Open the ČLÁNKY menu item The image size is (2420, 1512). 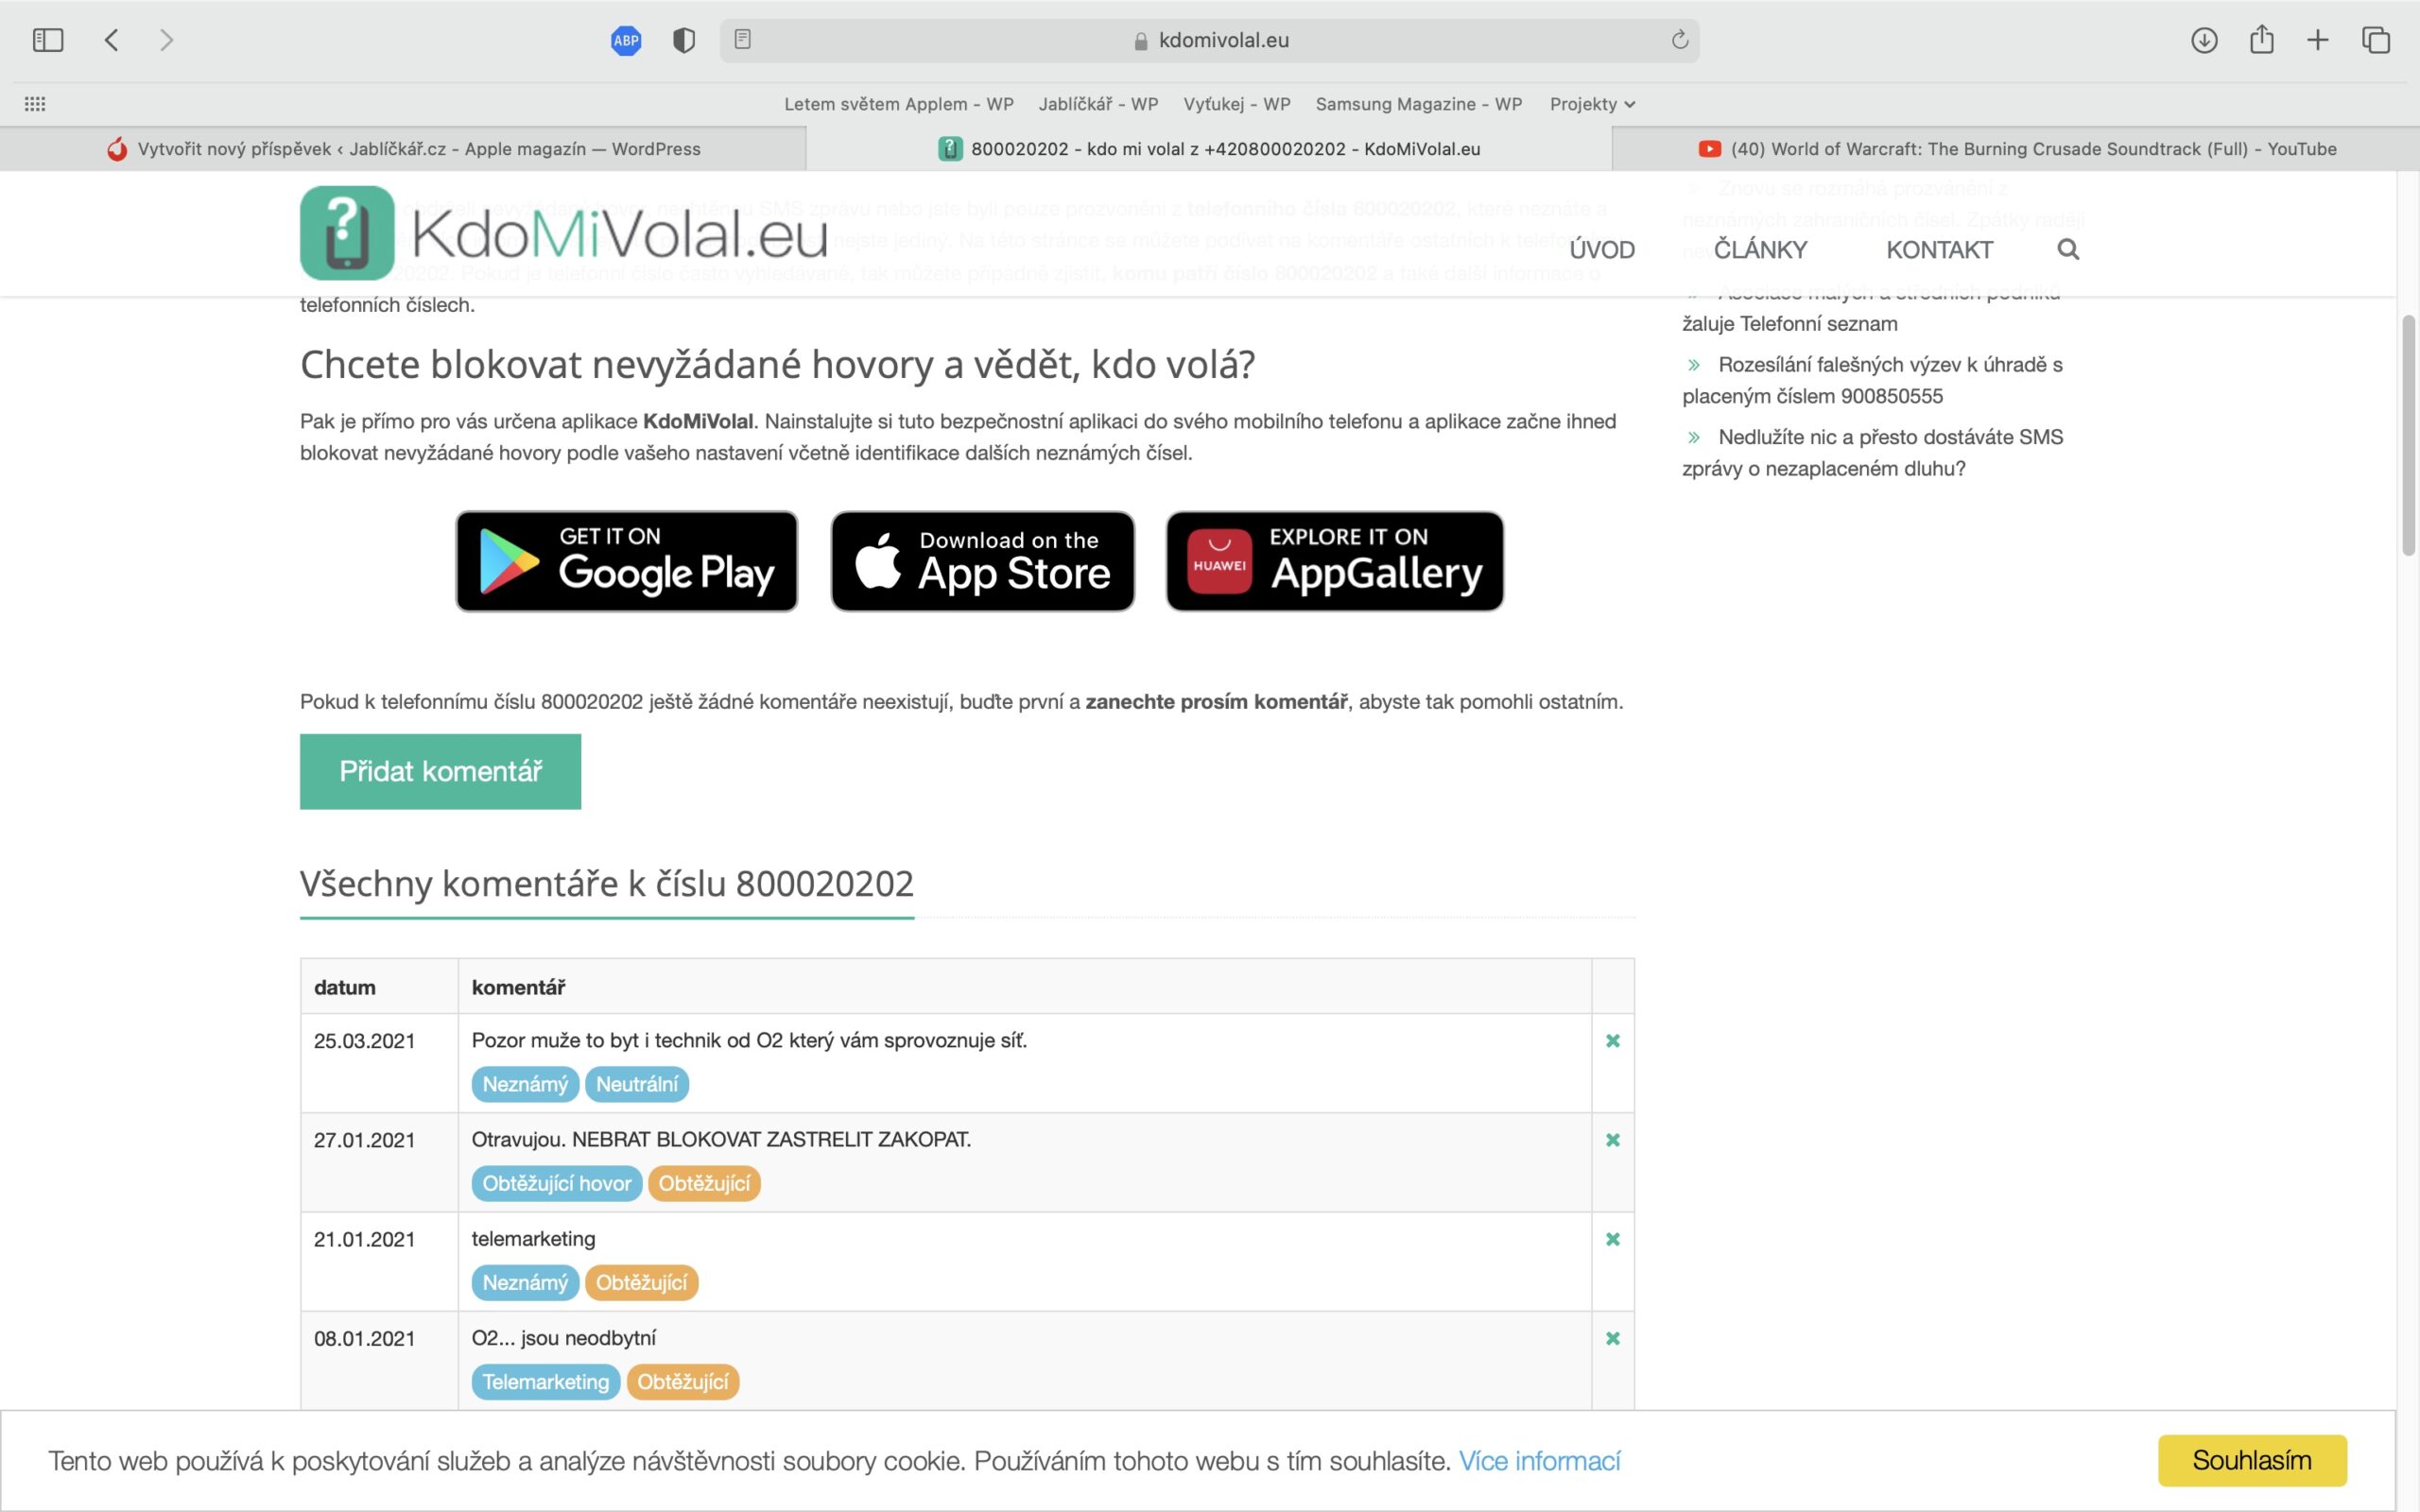pyautogui.click(x=1759, y=249)
